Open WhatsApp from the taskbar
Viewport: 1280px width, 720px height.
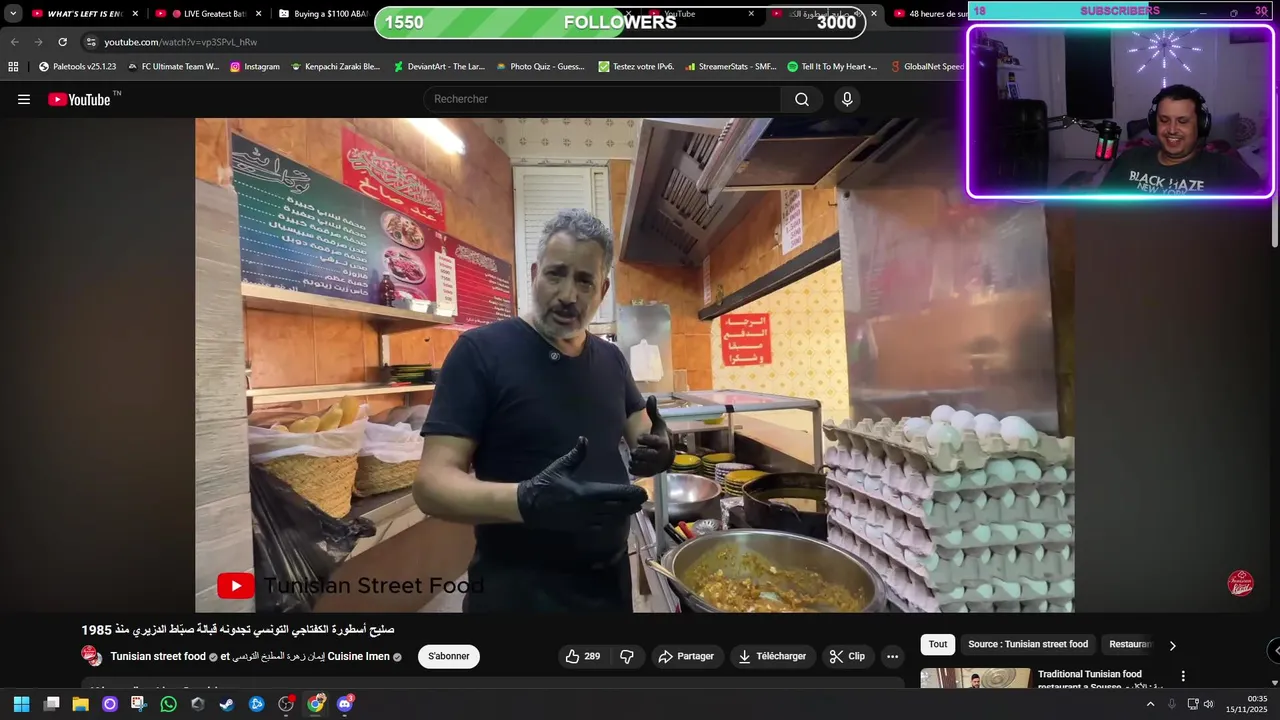click(168, 704)
